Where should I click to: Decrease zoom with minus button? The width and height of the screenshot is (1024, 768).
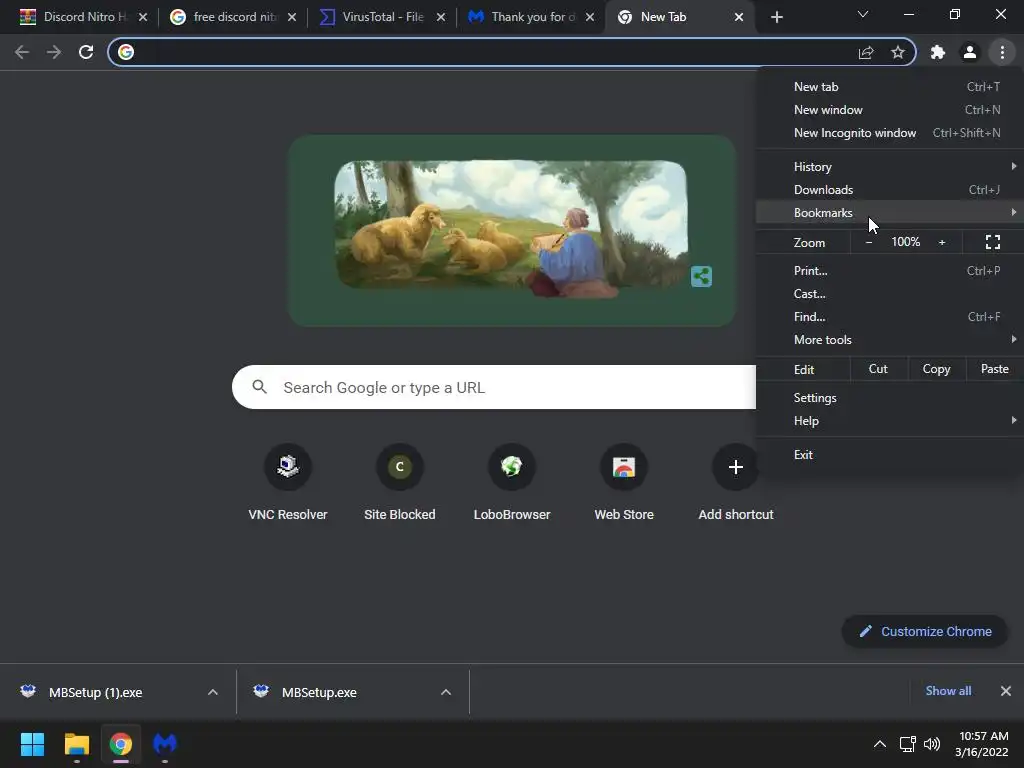point(869,242)
